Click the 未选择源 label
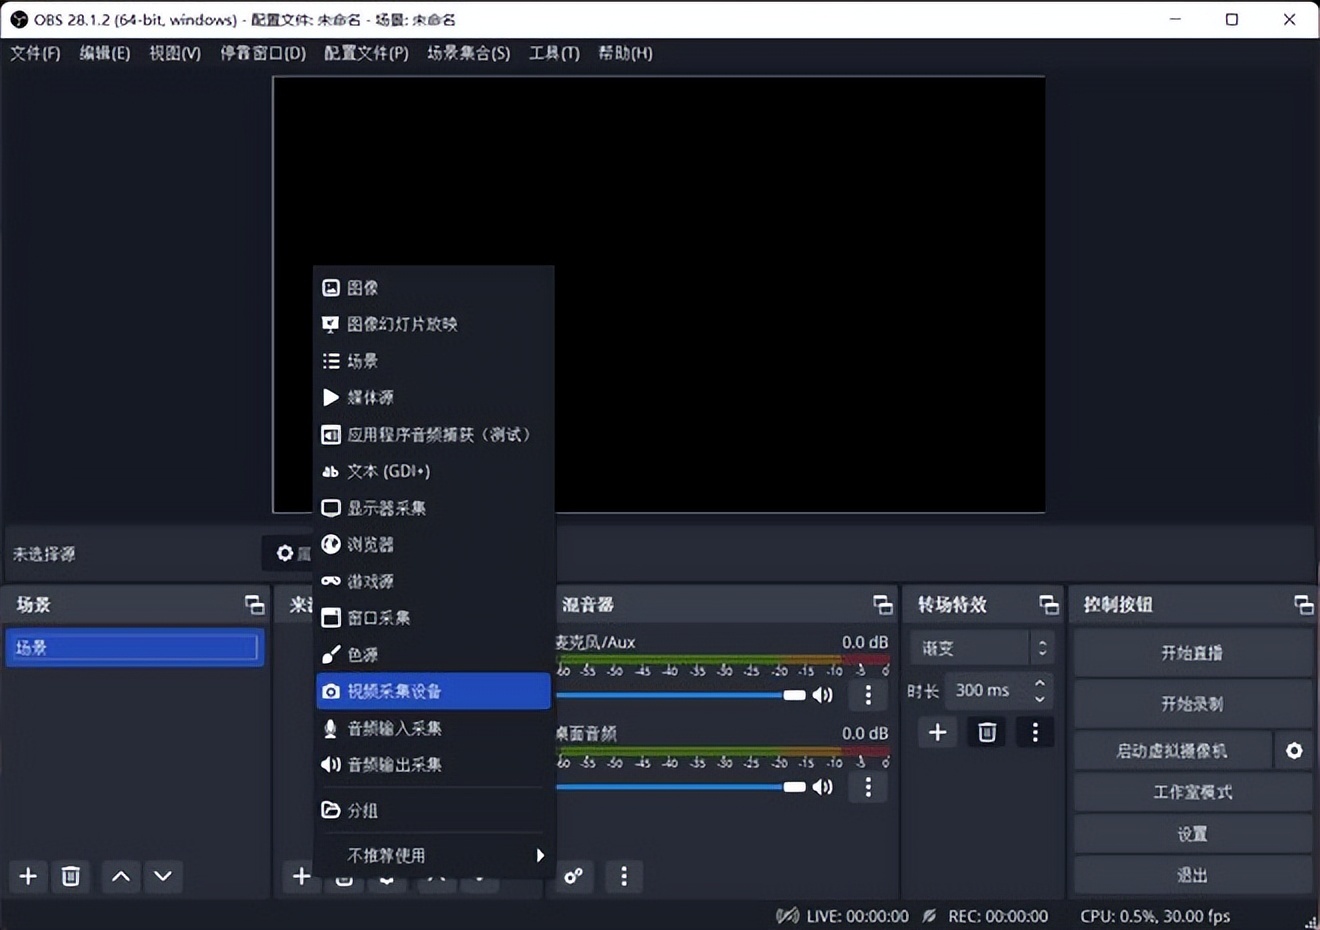 (44, 554)
